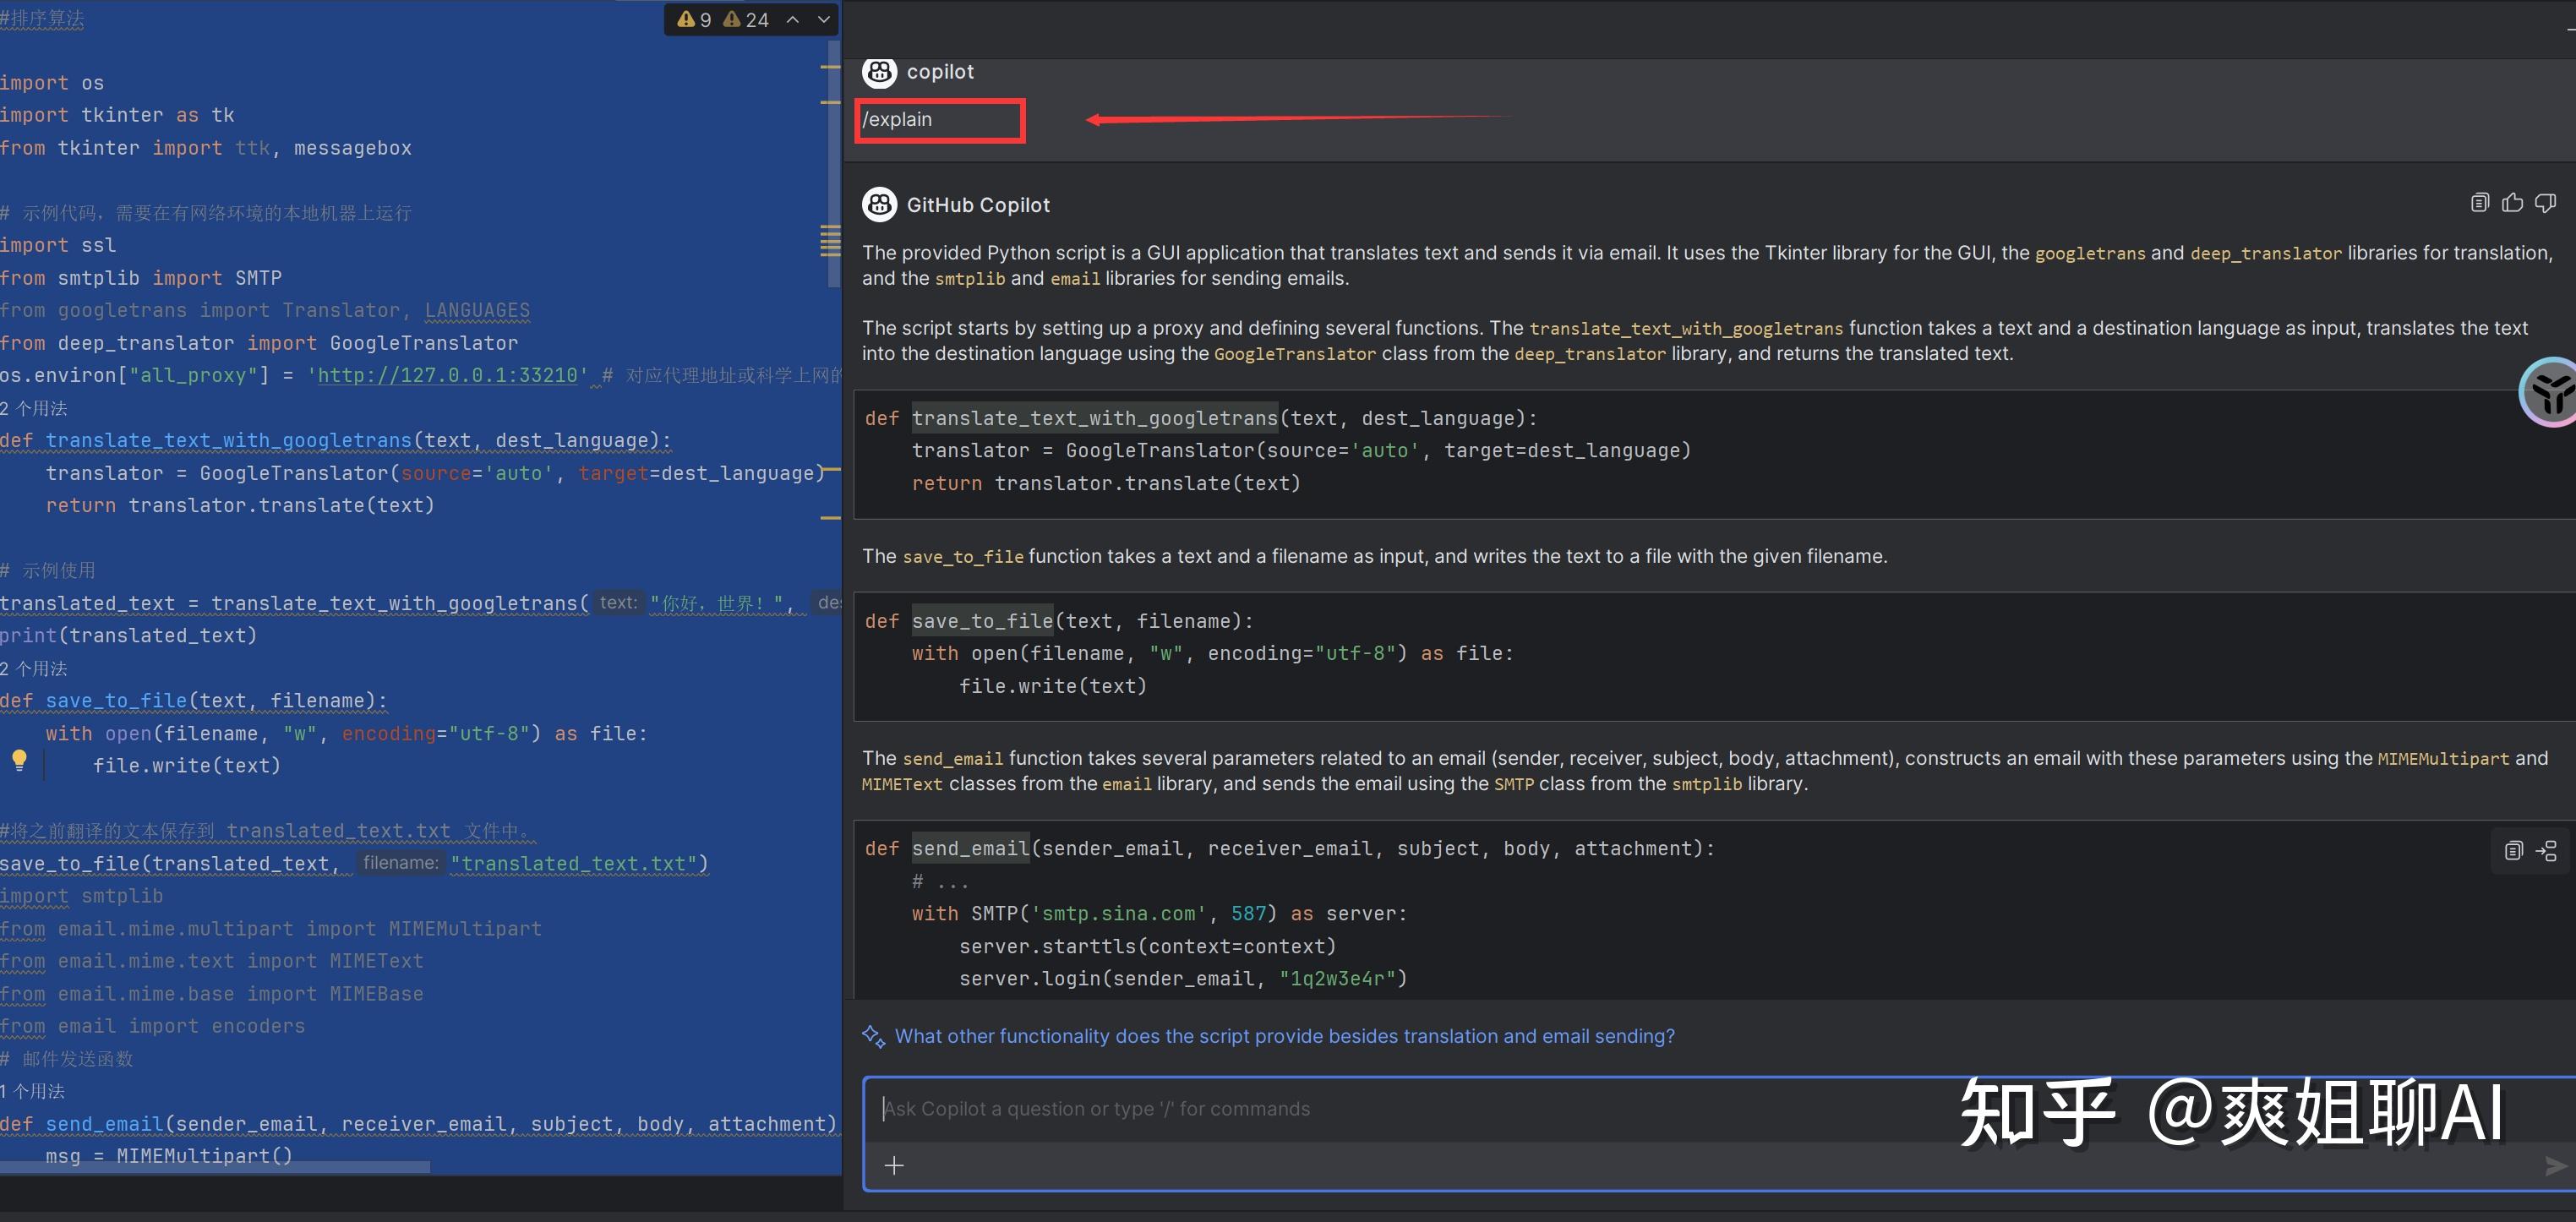Click inline 'googletrans' term in Copilot explanation
This screenshot has height=1222, width=2576.
click(x=2090, y=254)
